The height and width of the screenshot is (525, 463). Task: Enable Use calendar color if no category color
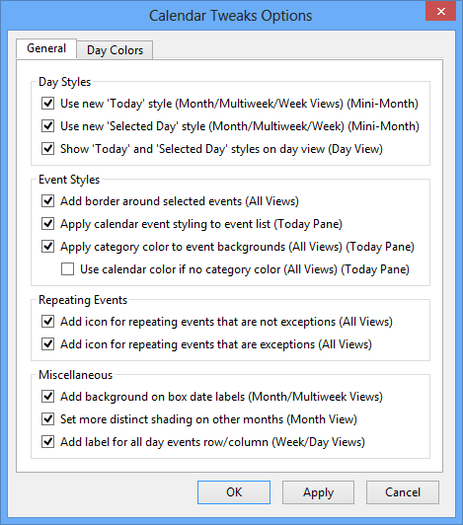pos(68,269)
